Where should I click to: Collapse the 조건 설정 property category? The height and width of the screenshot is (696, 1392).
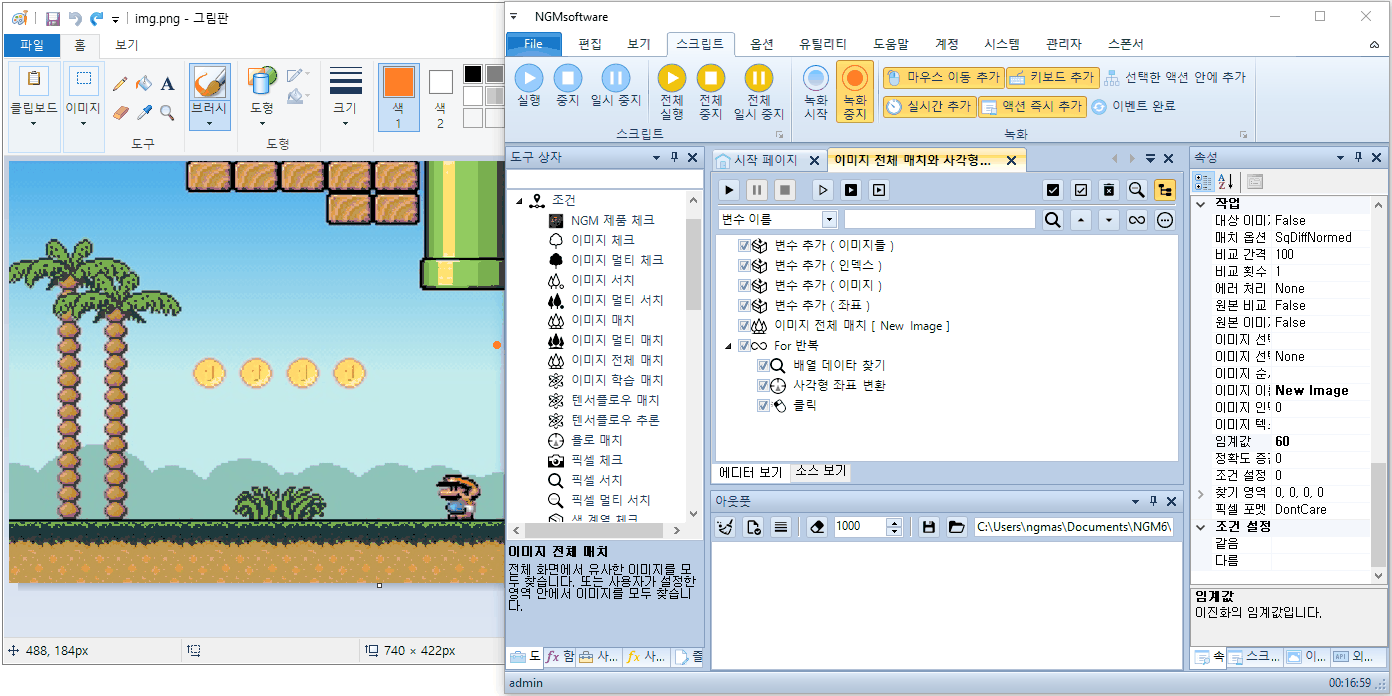click(x=1201, y=526)
